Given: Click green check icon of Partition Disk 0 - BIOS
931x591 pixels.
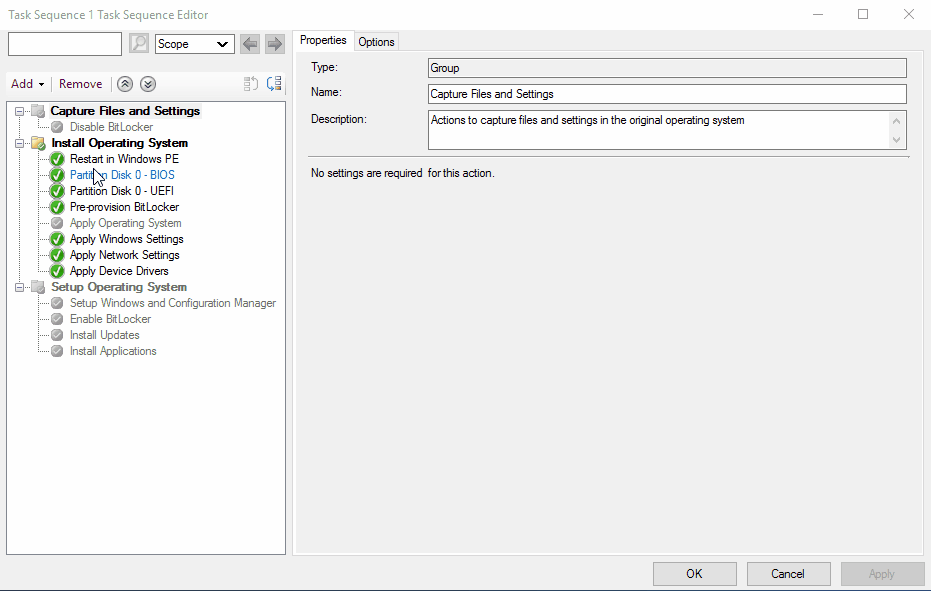Looking at the screenshot, I should 57,175.
